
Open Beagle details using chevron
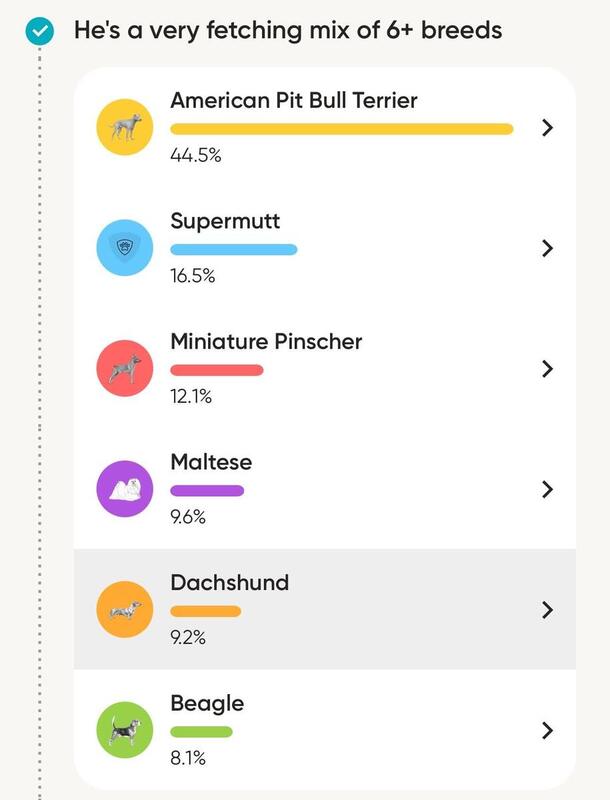(x=547, y=730)
